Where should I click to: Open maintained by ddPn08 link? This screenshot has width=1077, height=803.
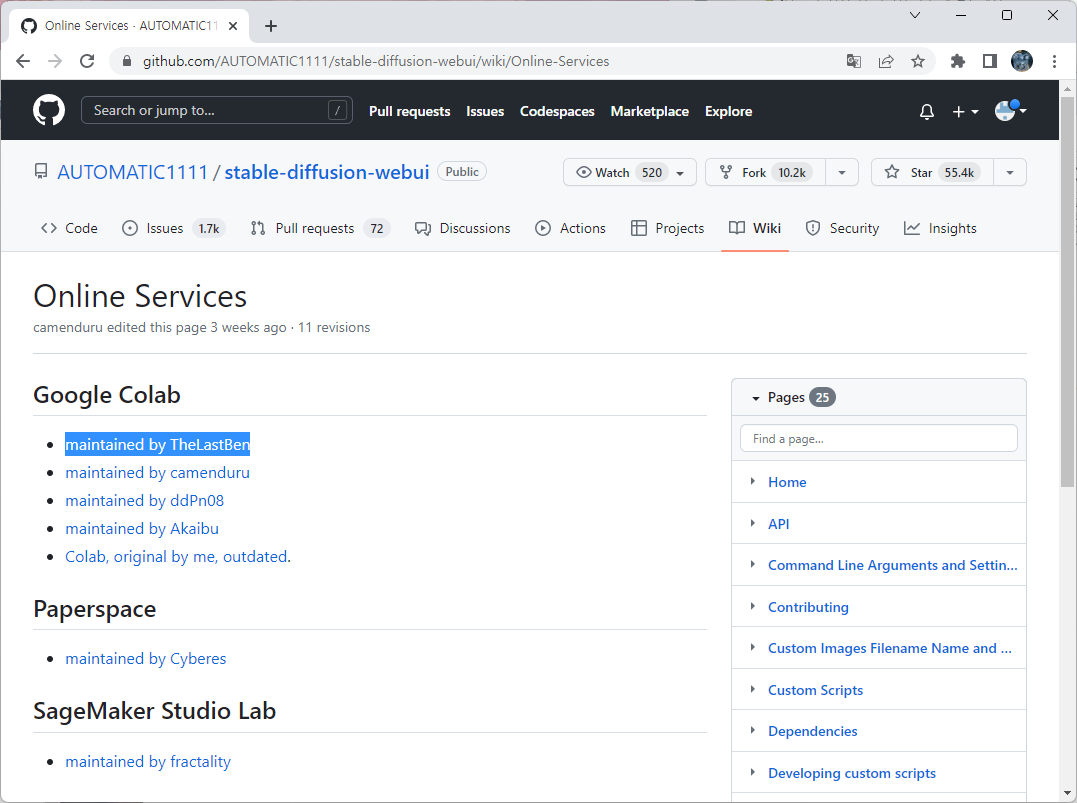pos(144,501)
